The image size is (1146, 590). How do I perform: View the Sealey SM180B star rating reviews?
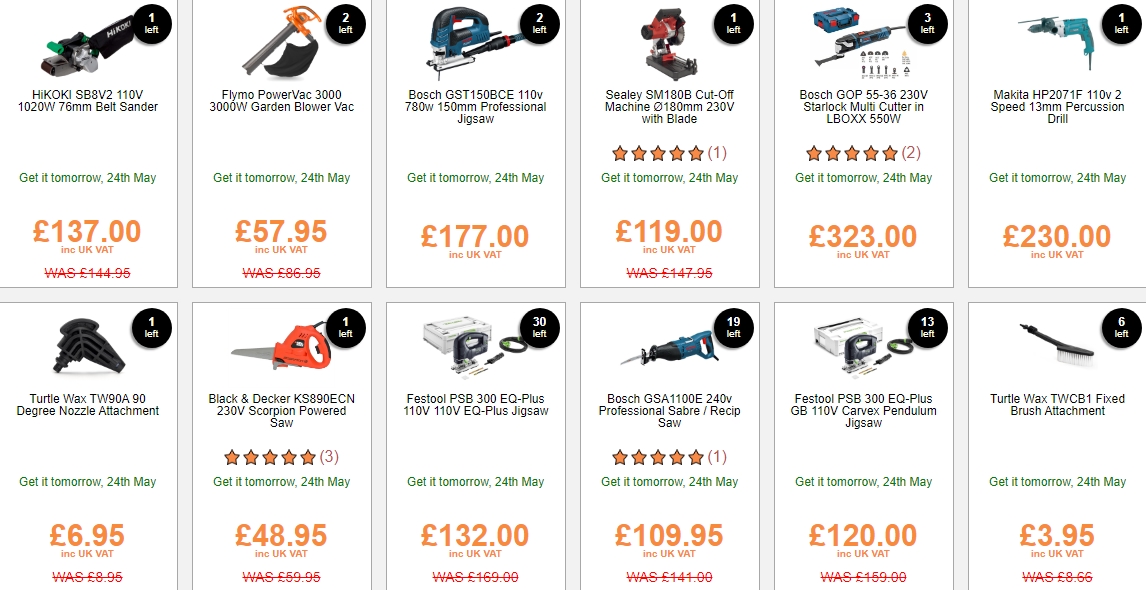pos(669,153)
